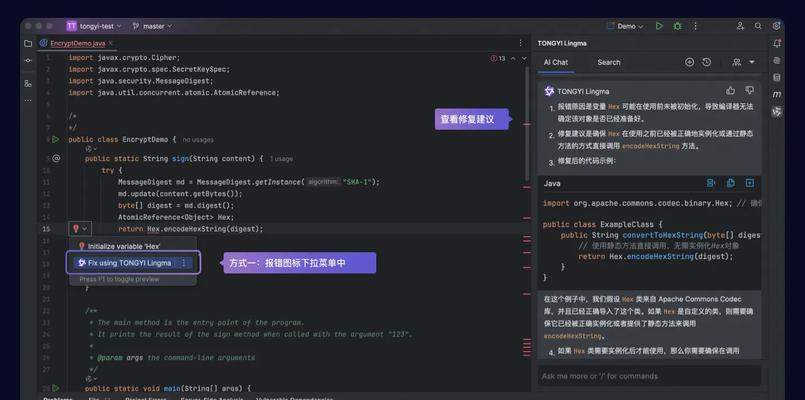Open tongyi-test project dropdown
This screenshot has height=400, width=805.
[x=94, y=26]
